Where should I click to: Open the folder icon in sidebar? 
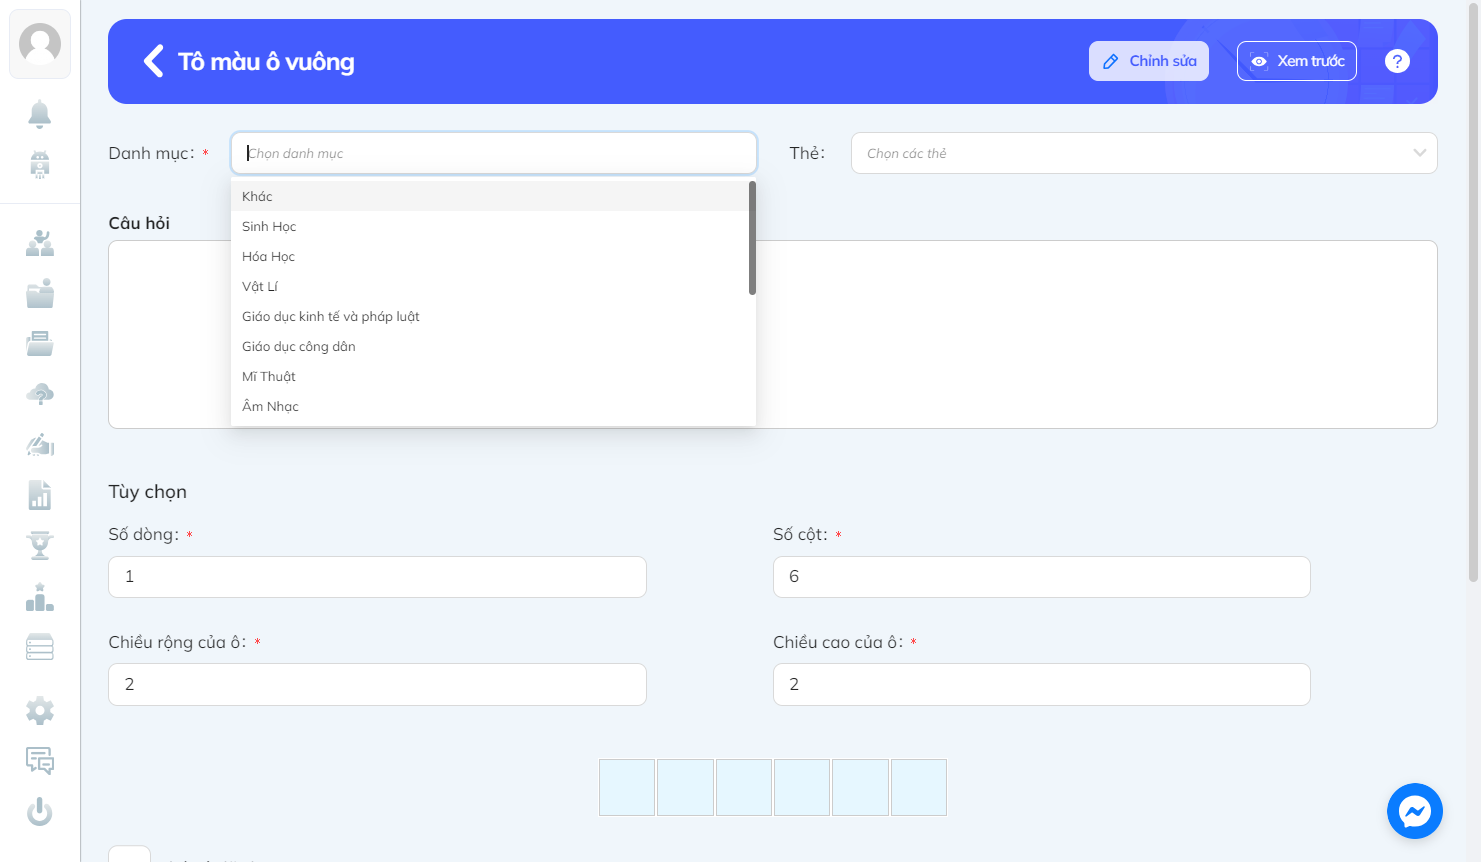(x=40, y=294)
